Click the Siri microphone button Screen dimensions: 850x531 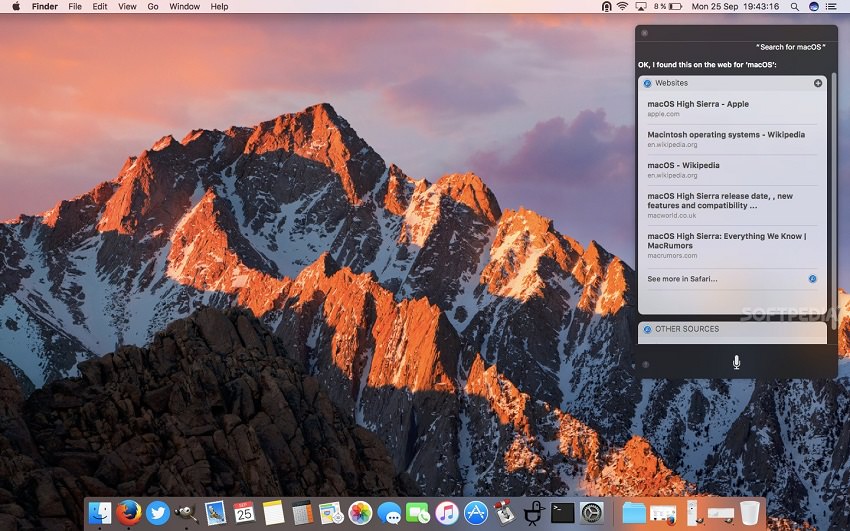pyautogui.click(x=736, y=362)
